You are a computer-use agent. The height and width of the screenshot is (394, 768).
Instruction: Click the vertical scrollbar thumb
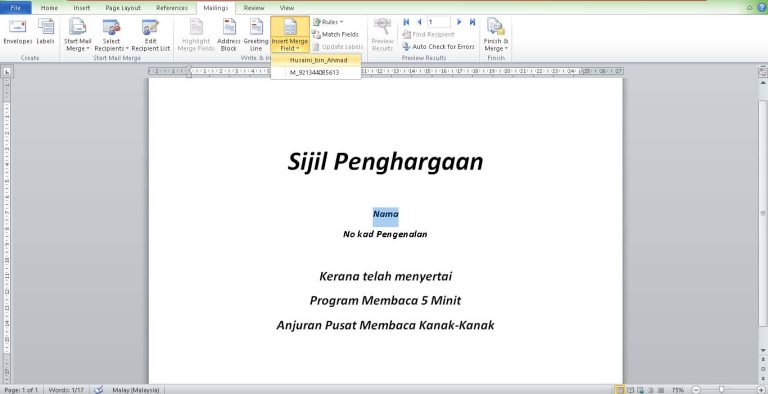pyautogui.click(x=762, y=214)
